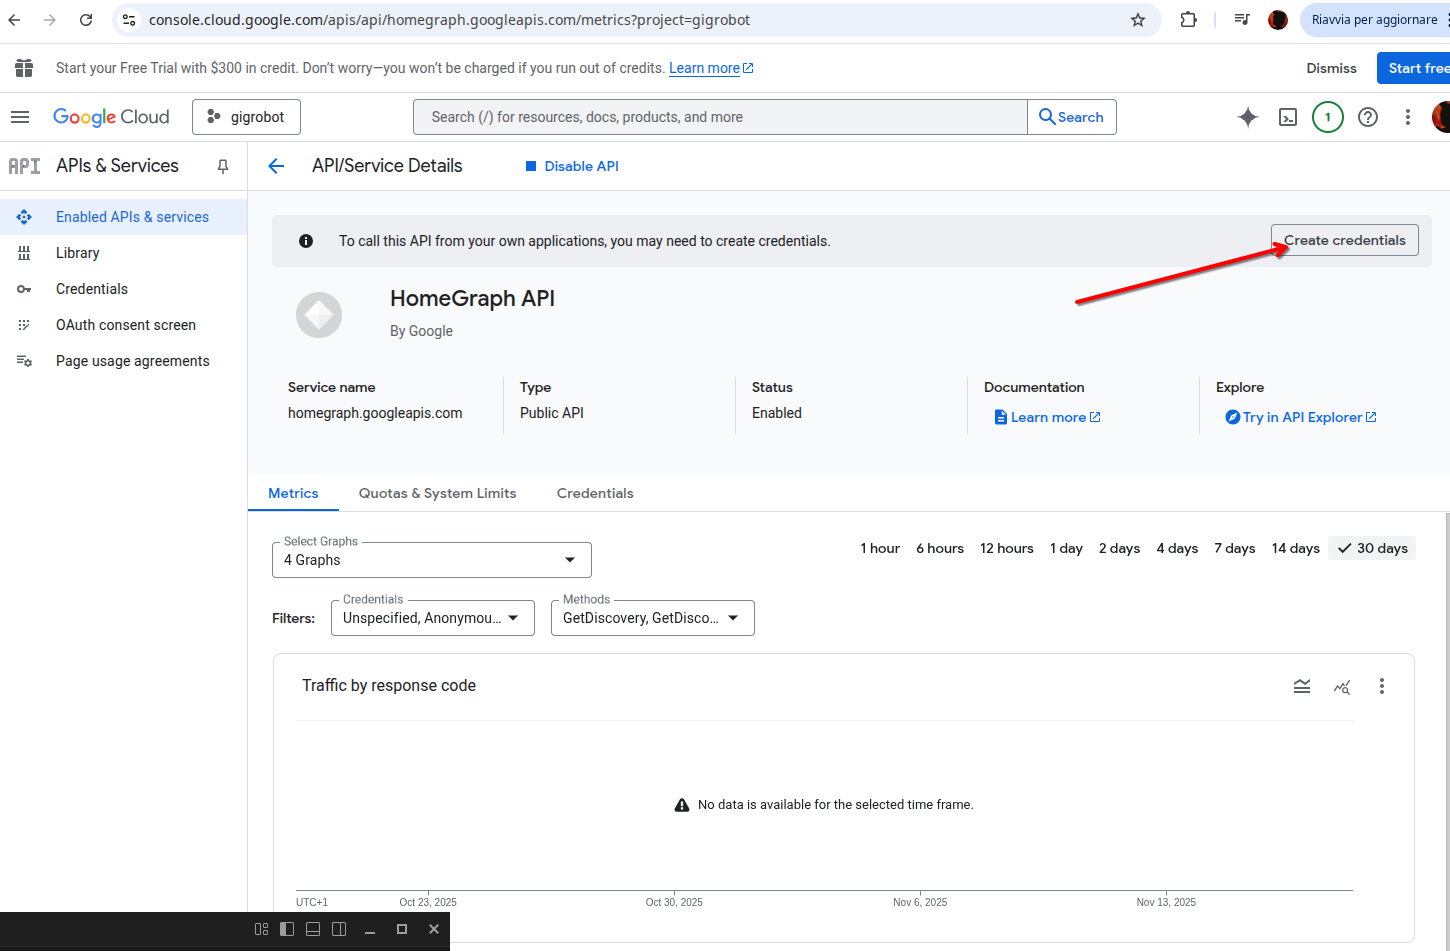The height and width of the screenshot is (951, 1450).
Task: Click the resource search input field
Action: tap(720, 117)
